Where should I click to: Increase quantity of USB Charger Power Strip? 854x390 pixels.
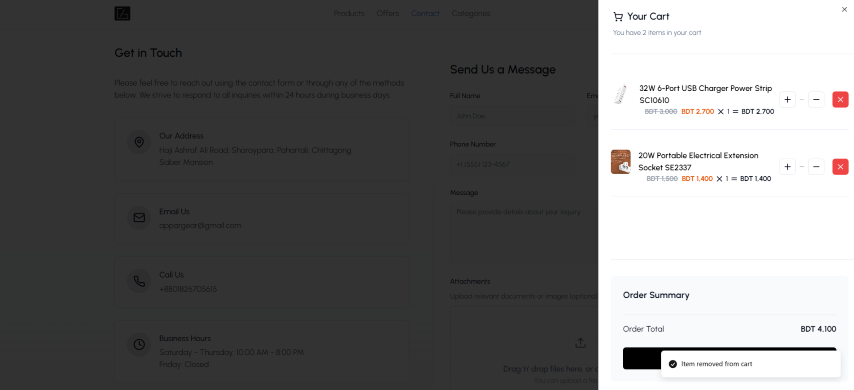[x=787, y=100]
